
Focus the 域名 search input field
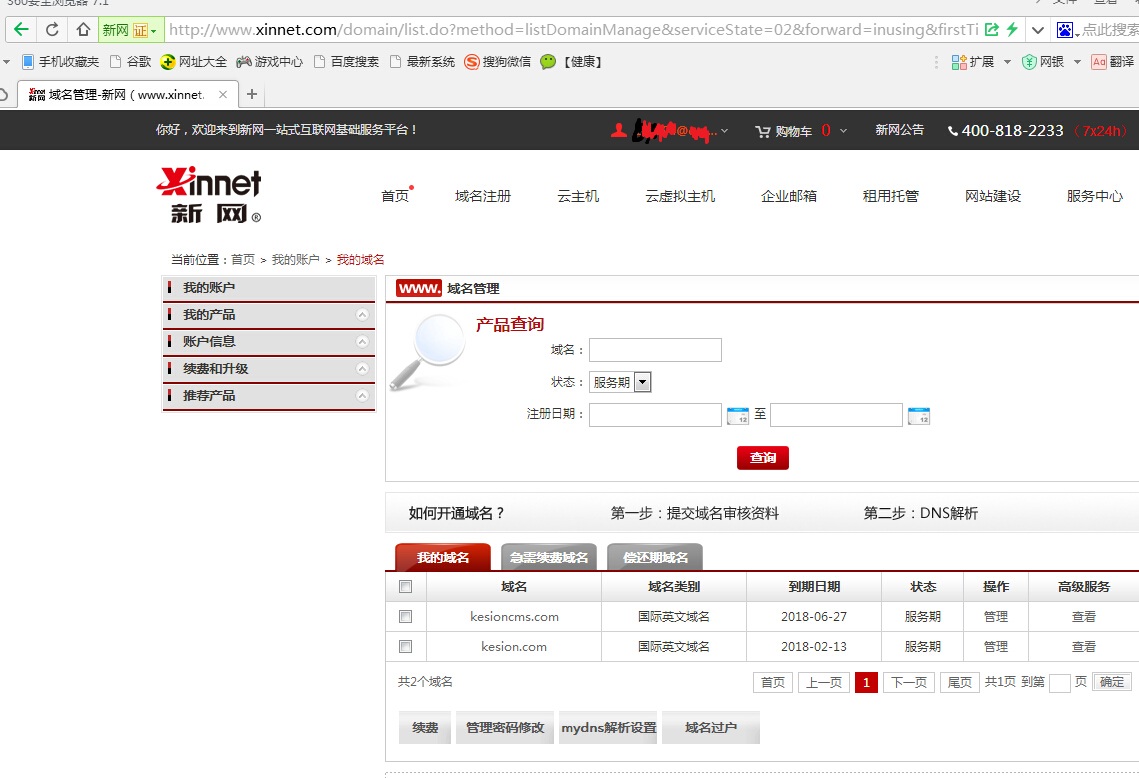pyautogui.click(x=655, y=350)
